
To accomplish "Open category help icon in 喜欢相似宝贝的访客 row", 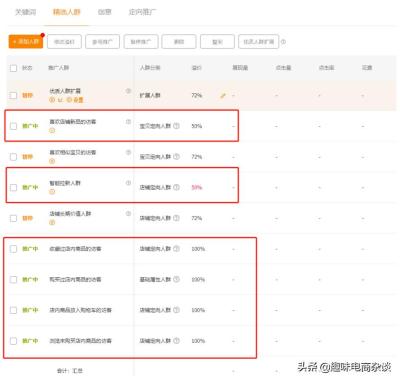I will (x=176, y=157).
